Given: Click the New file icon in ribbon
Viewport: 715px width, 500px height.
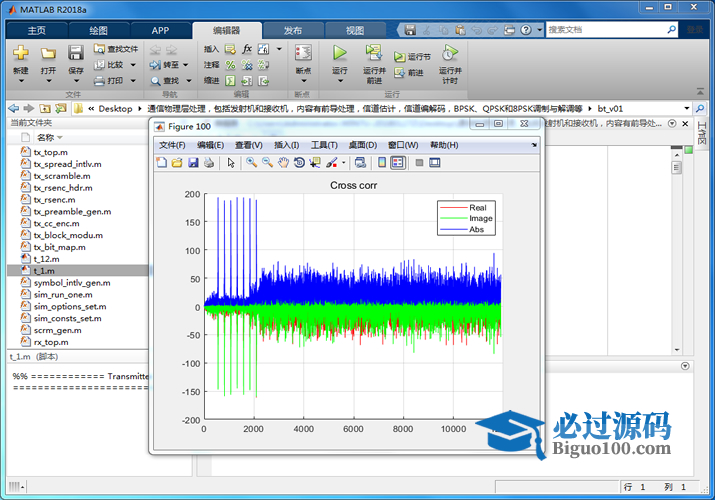Looking at the screenshot, I should (x=21, y=53).
